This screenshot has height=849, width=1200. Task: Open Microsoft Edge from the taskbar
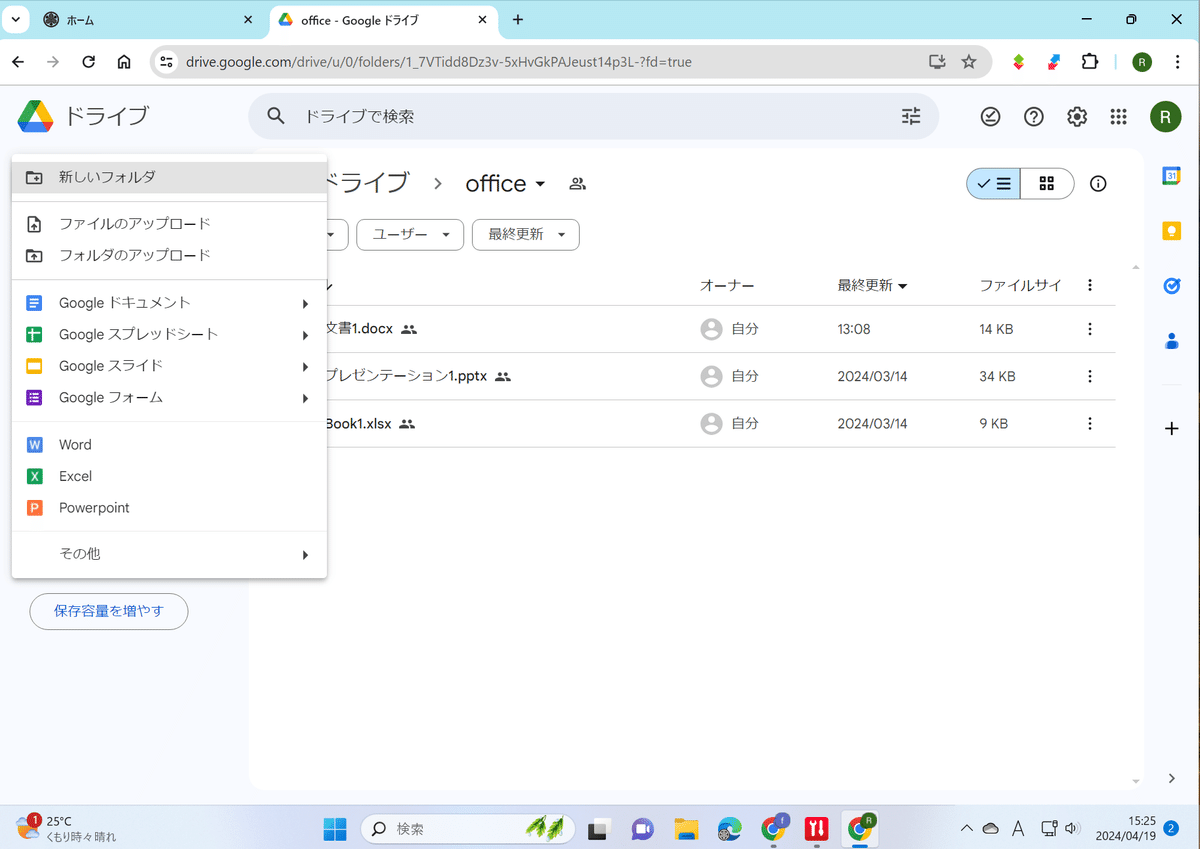729,828
